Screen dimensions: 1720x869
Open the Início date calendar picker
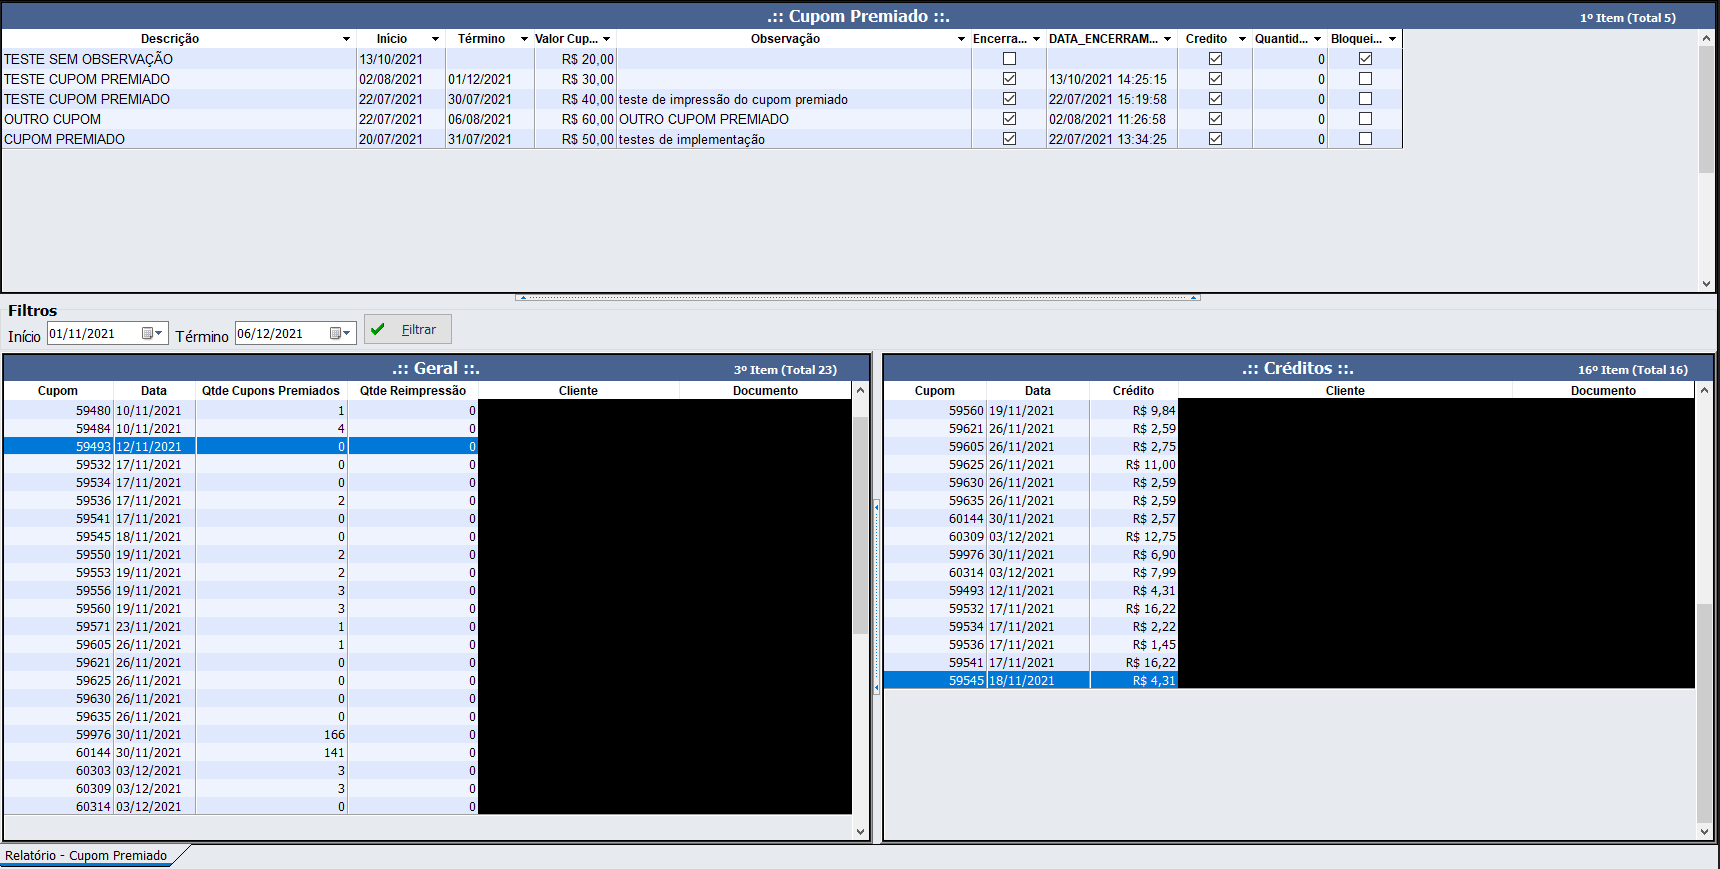point(152,333)
